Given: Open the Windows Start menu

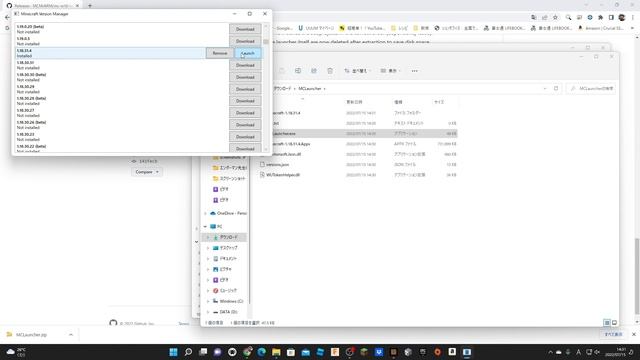Looking at the screenshot, I should coord(173,352).
